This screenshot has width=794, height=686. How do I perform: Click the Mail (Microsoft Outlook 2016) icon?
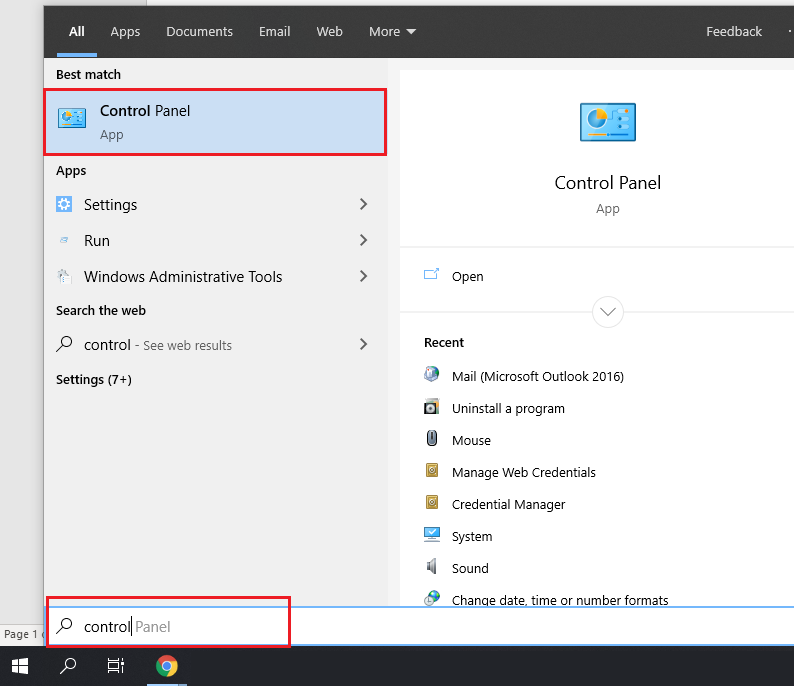tap(431, 375)
